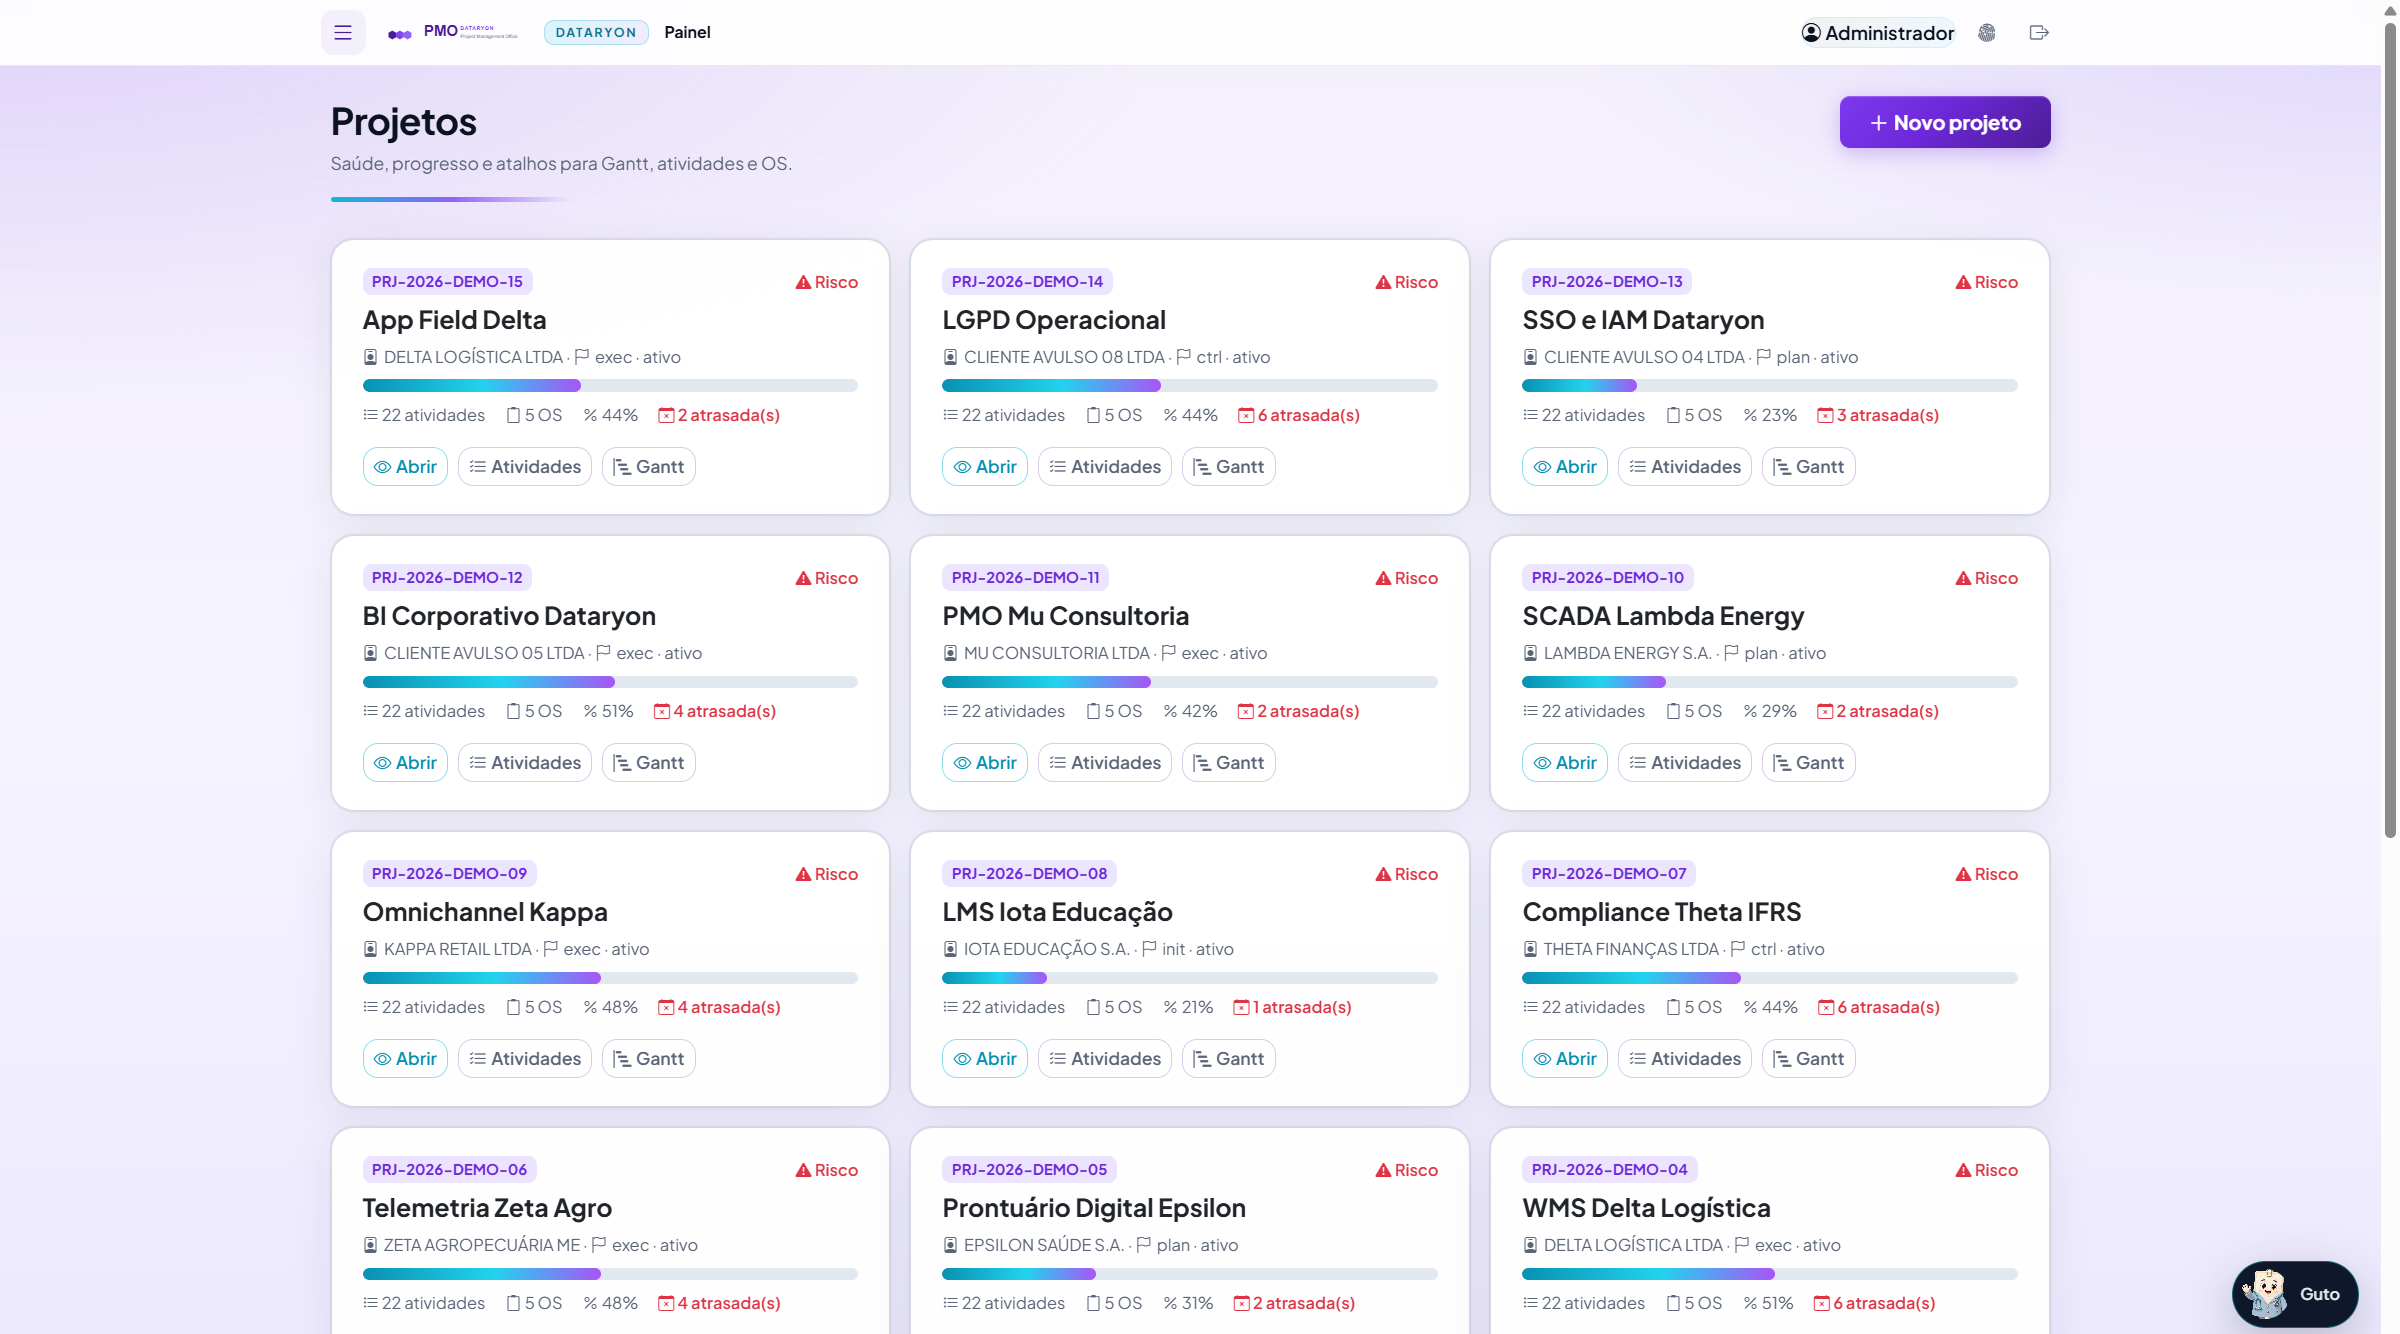The height and width of the screenshot is (1334, 2400).
Task: Open SCADA Lambda Energy with Abrir
Action: (x=1565, y=763)
